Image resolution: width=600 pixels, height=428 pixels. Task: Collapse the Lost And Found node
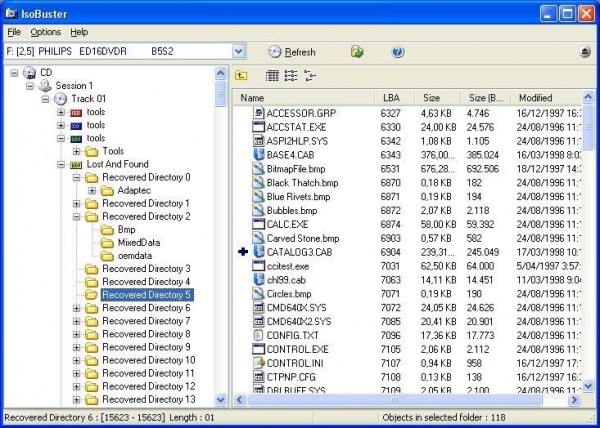point(61,164)
